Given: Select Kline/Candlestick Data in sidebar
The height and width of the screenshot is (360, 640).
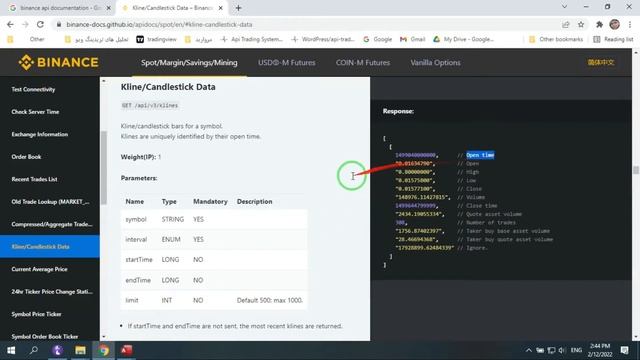Looking at the screenshot, I should 50,247.
